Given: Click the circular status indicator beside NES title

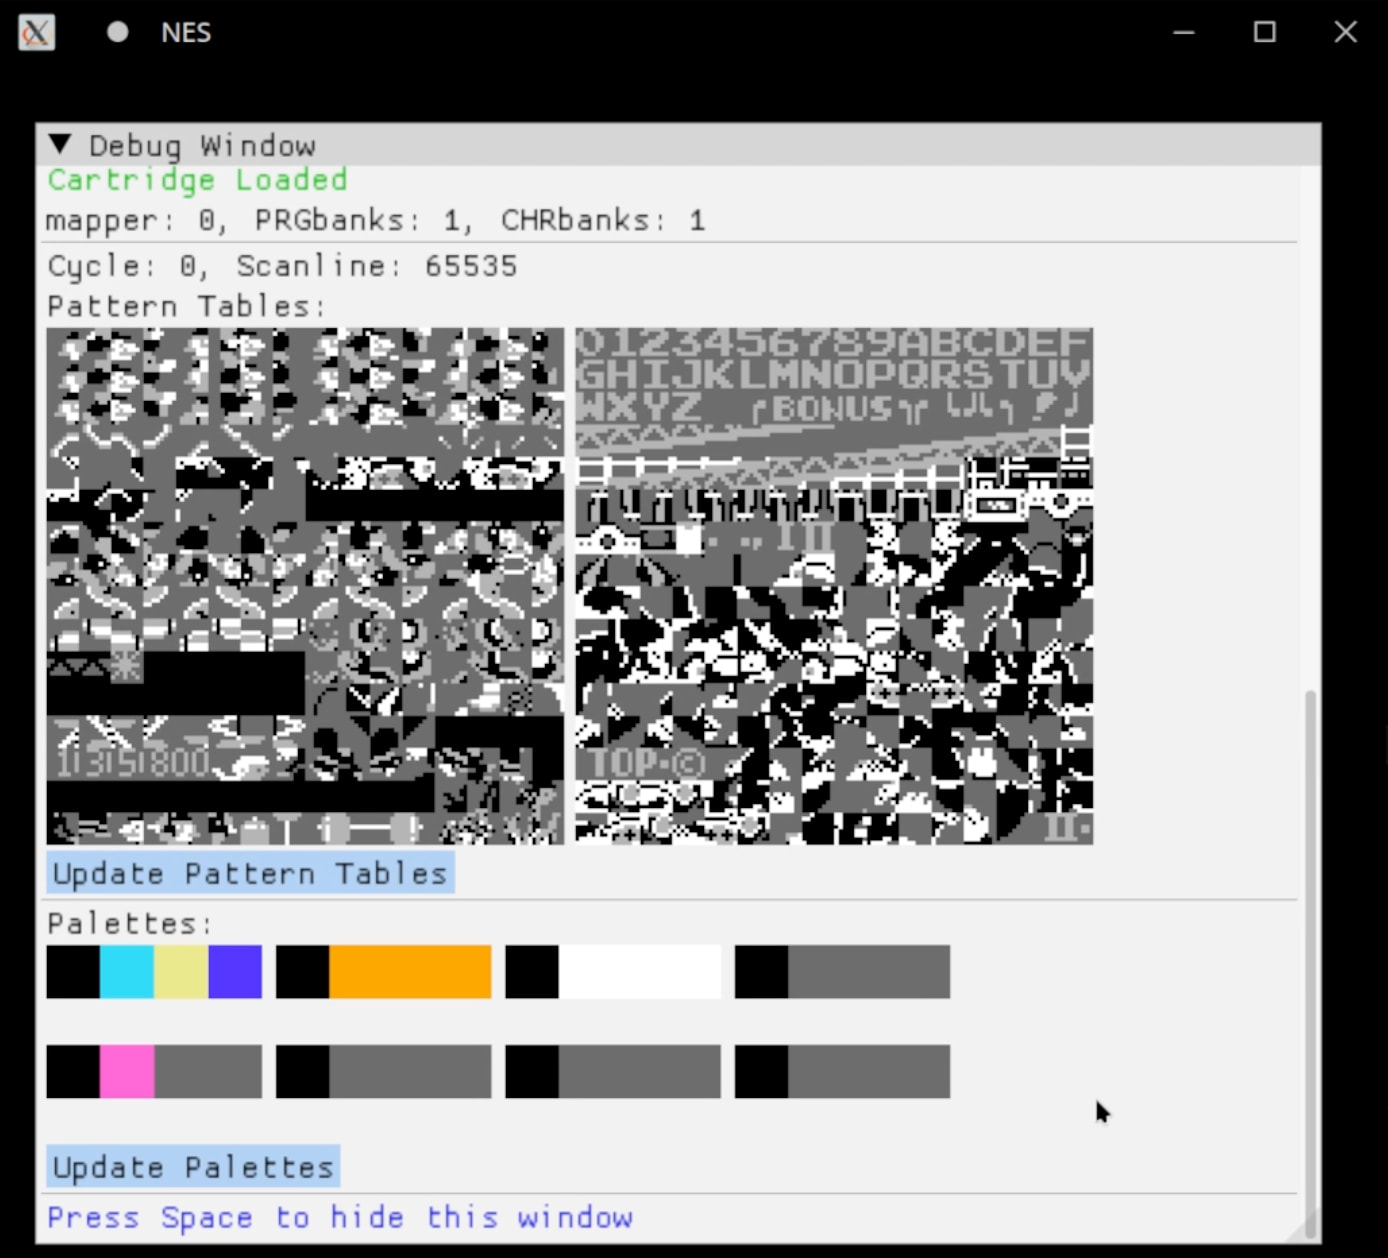Looking at the screenshot, I should tap(117, 31).
